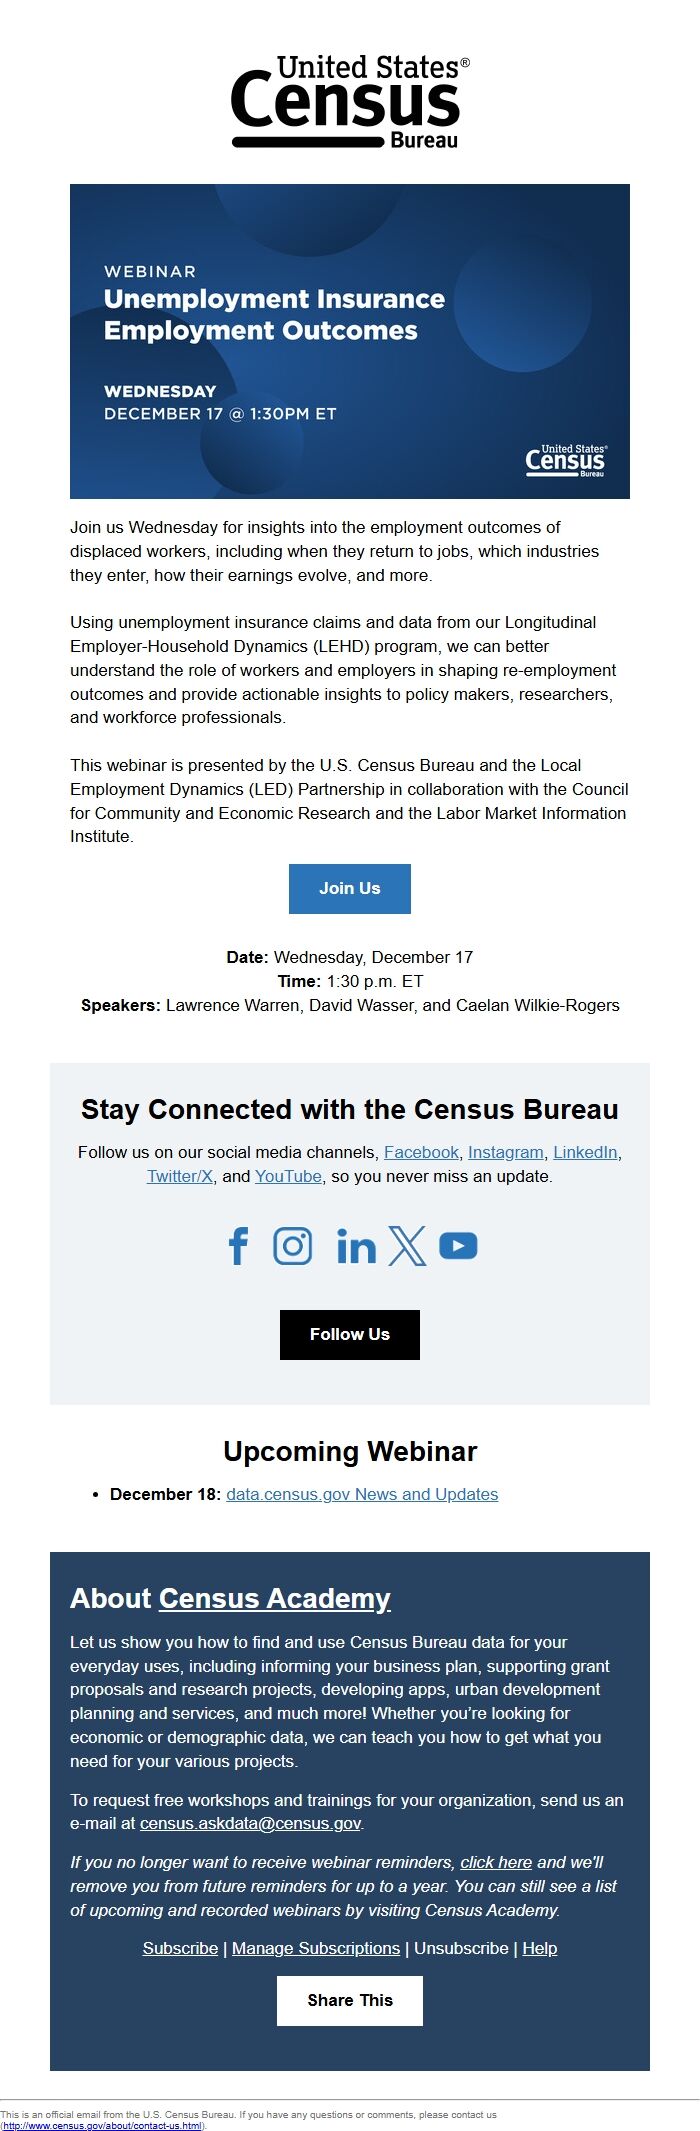Click the Follow Us button
The width and height of the screenshot is (700, 2131).
click(349, 1334)
